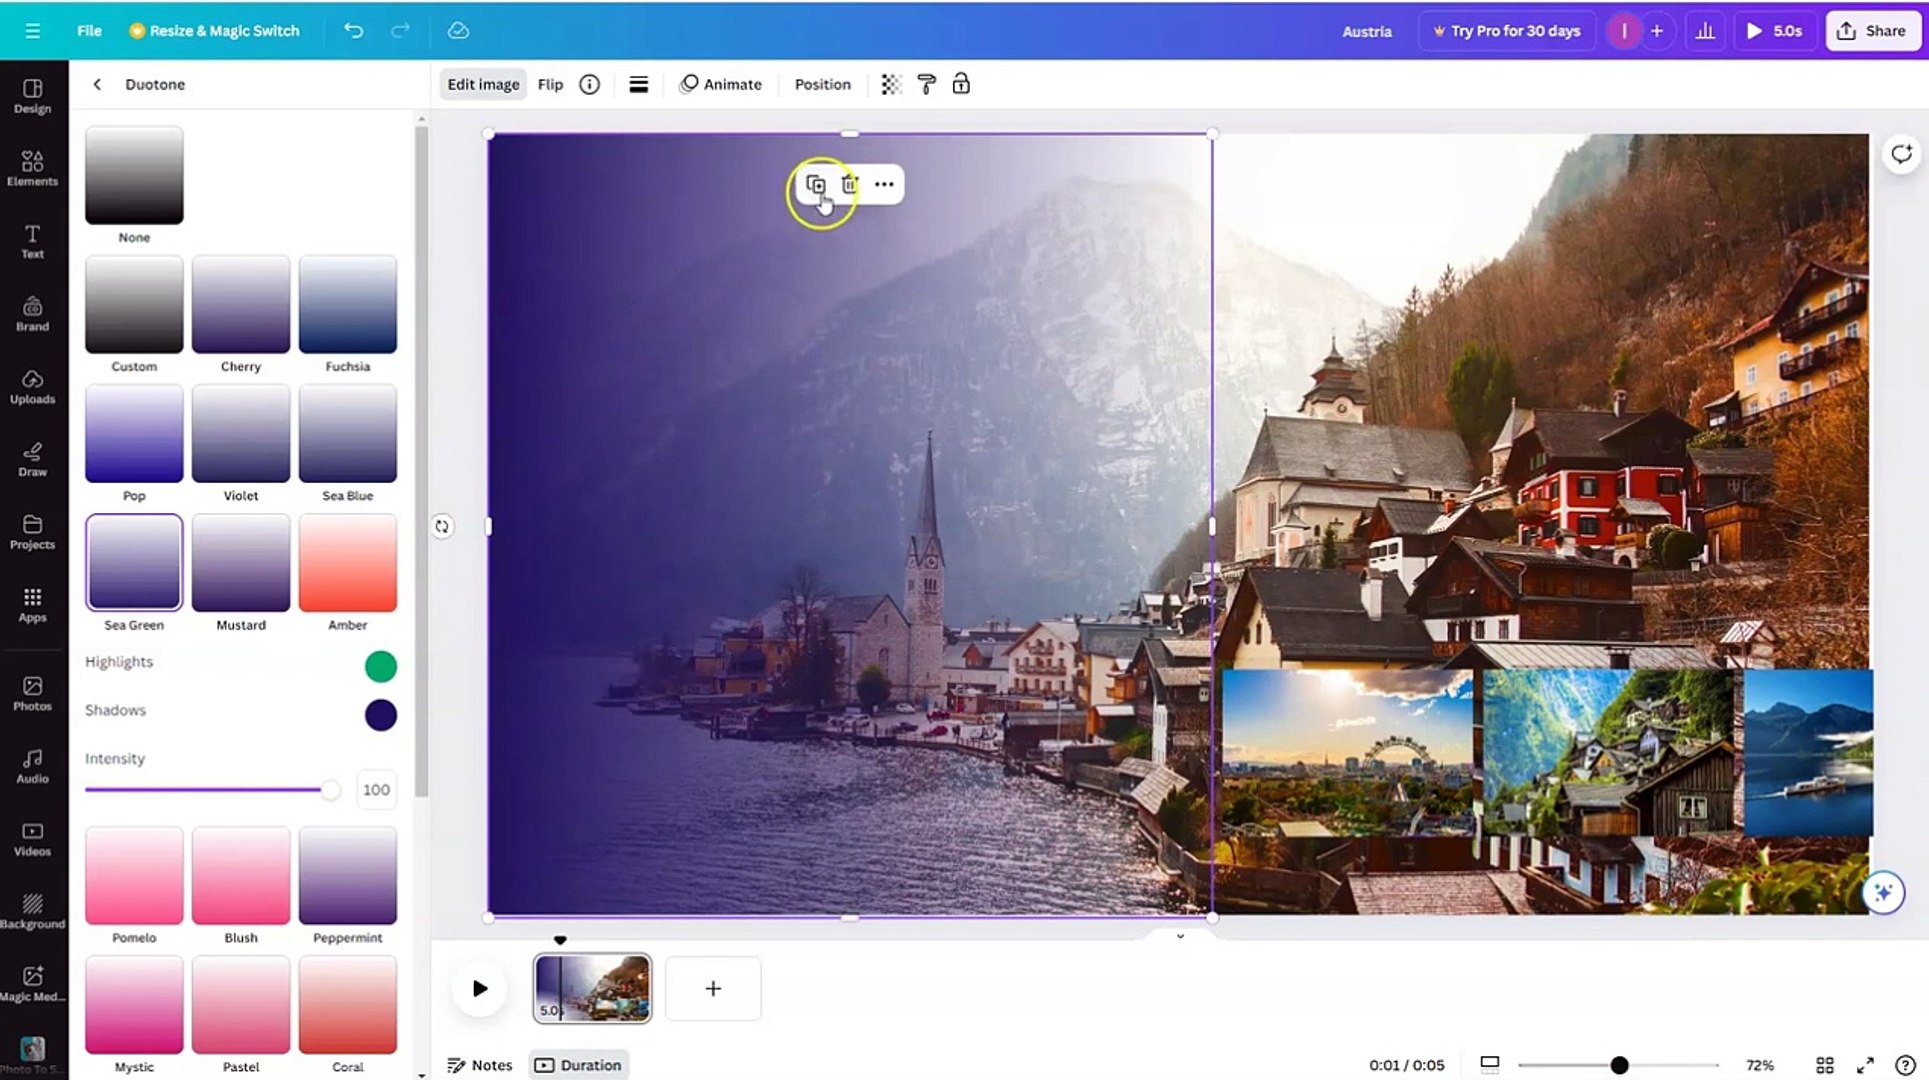Redo the last action
Image resolution: width=1929 pixels, height=1080 pixels.
(x=400, y=30)
